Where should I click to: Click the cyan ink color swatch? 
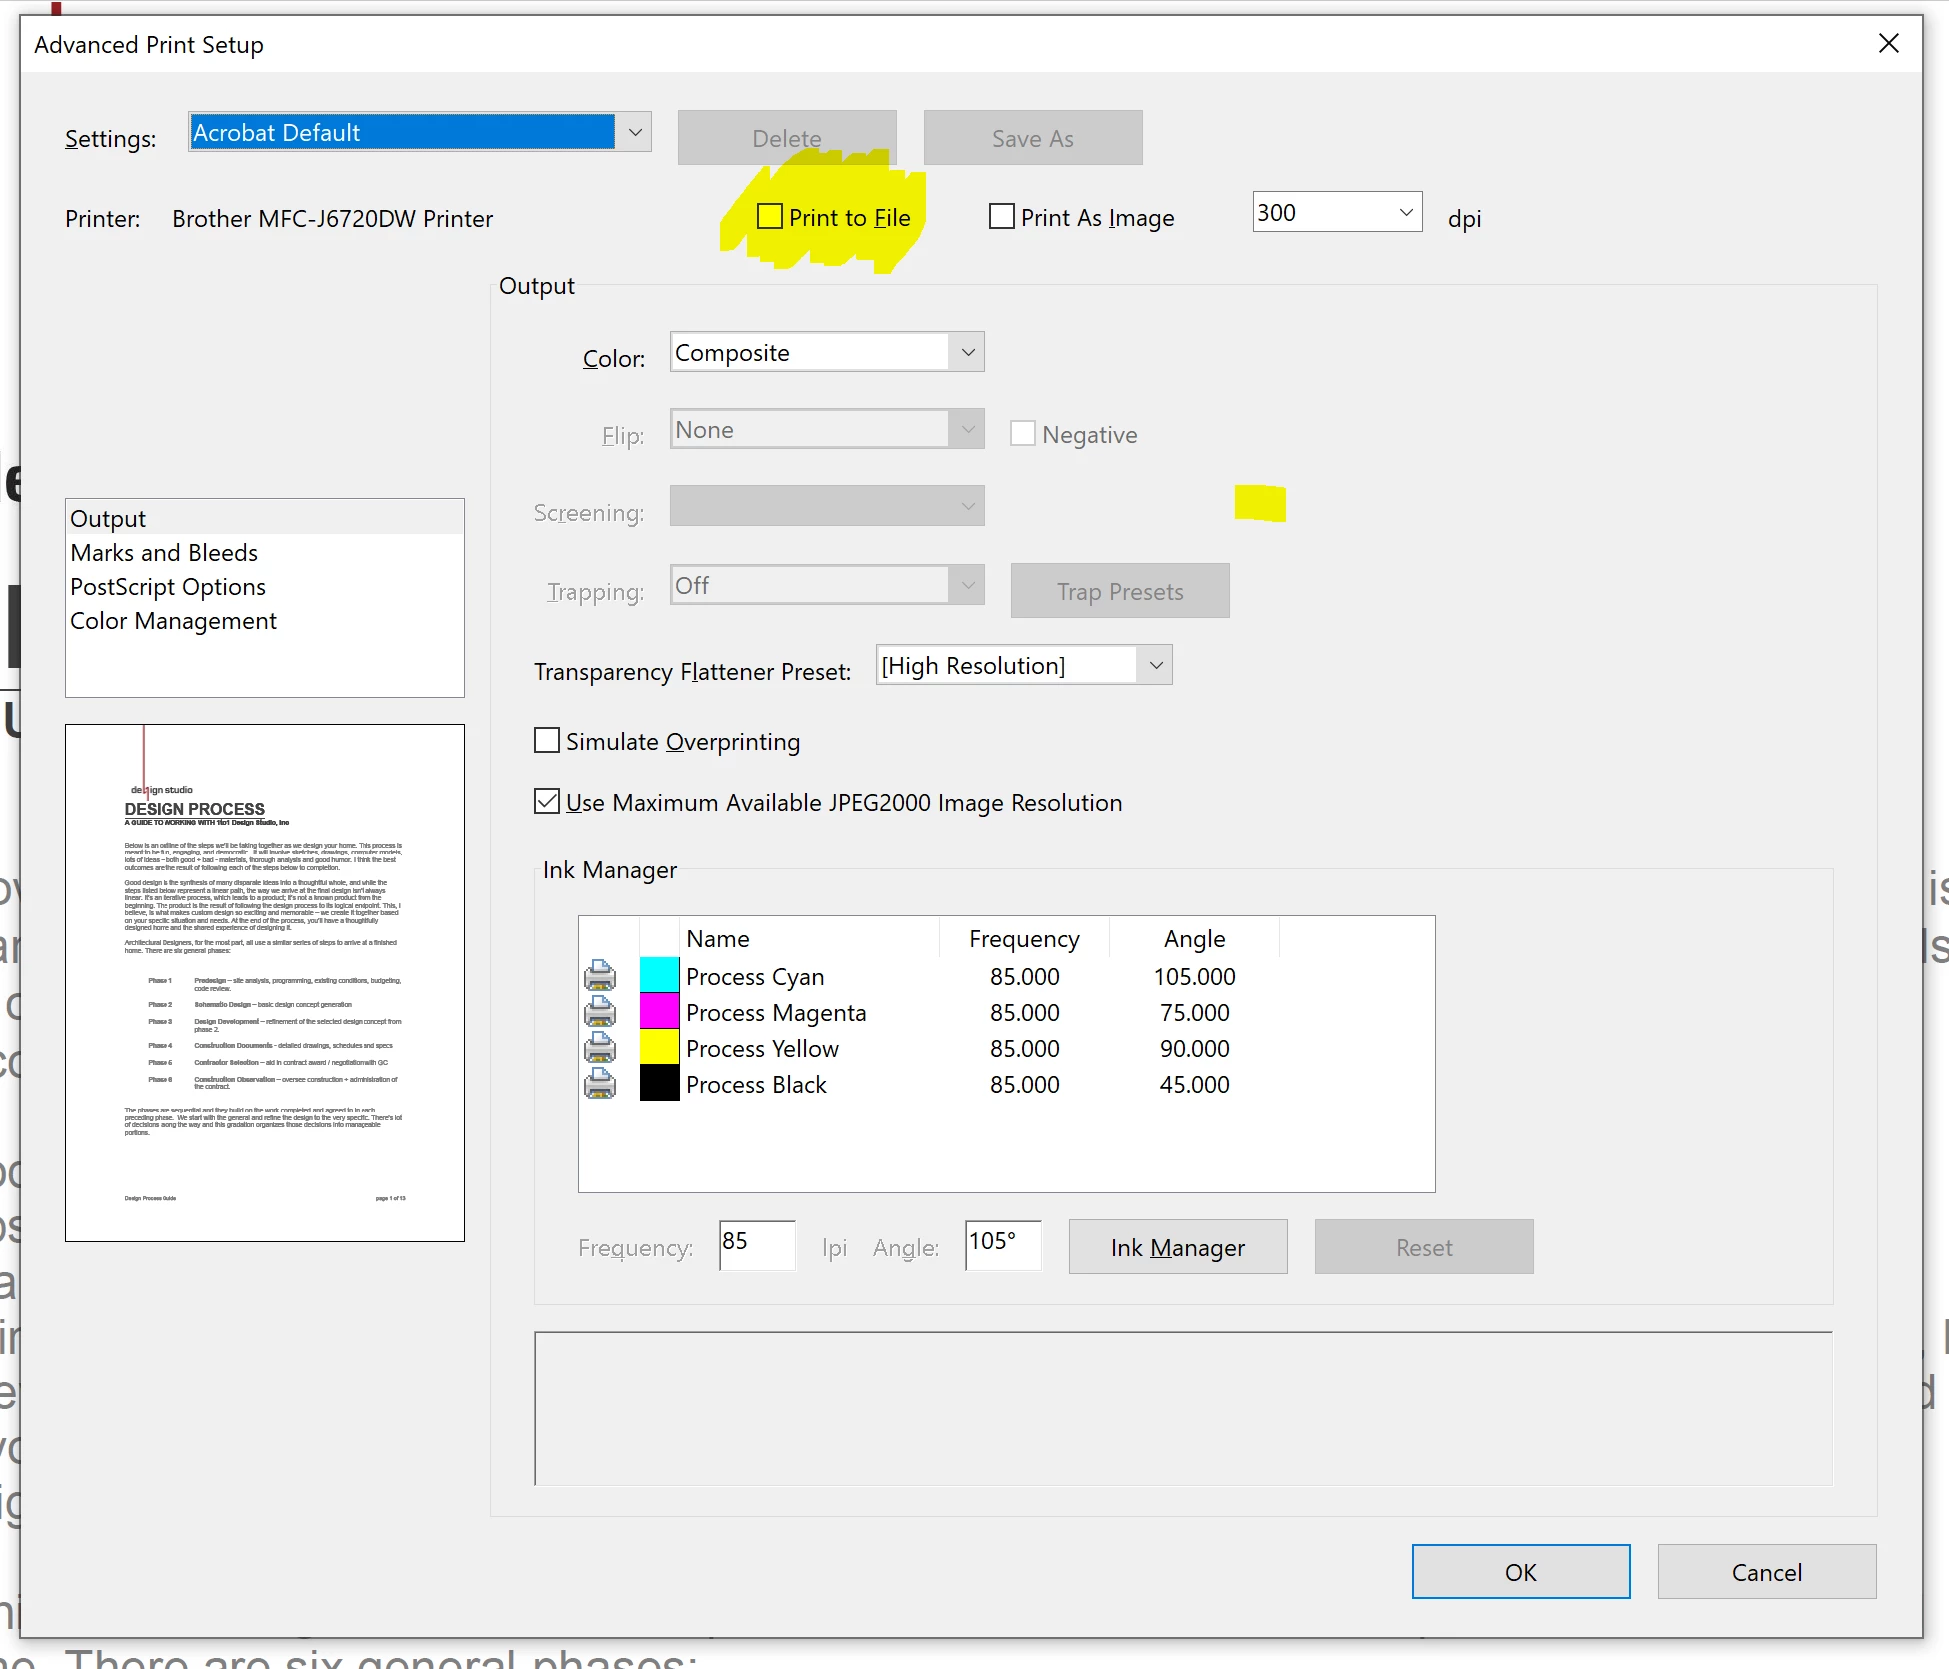(659, 975)
